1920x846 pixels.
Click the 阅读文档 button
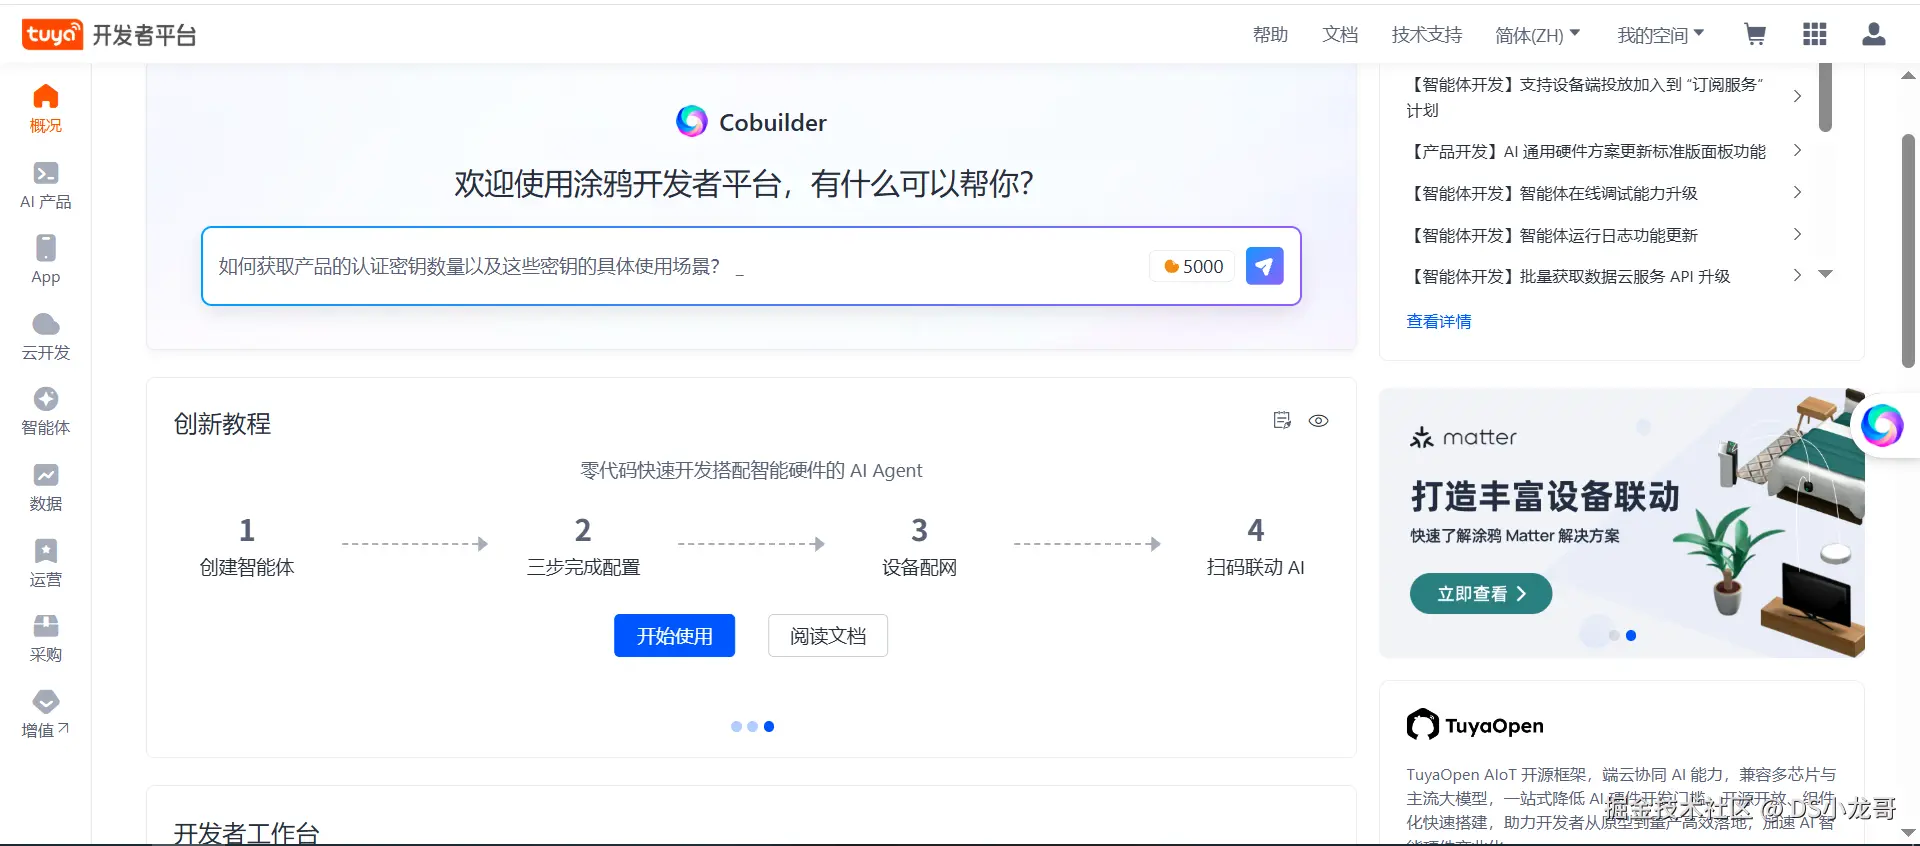pyautogui.click(x=828, y=636)
